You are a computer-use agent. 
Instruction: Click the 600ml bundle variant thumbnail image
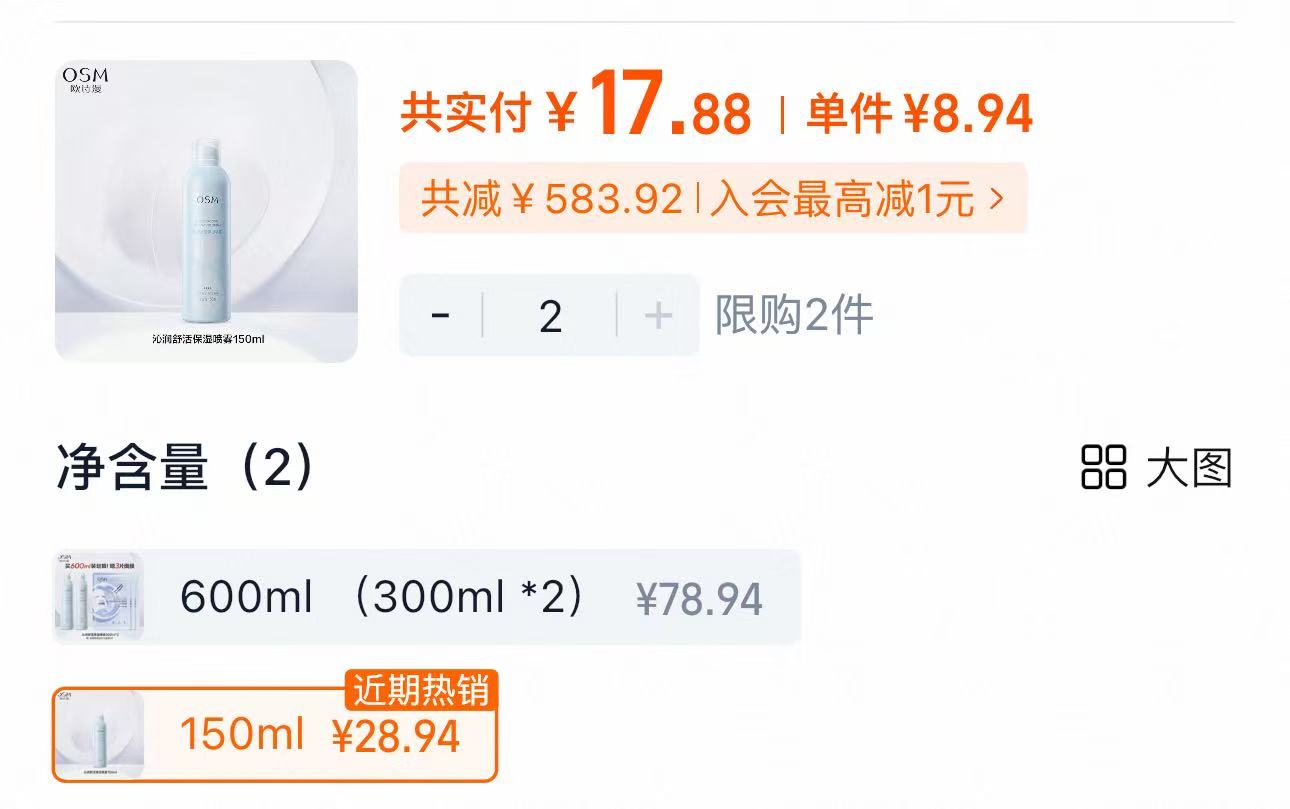coord(97,597)
